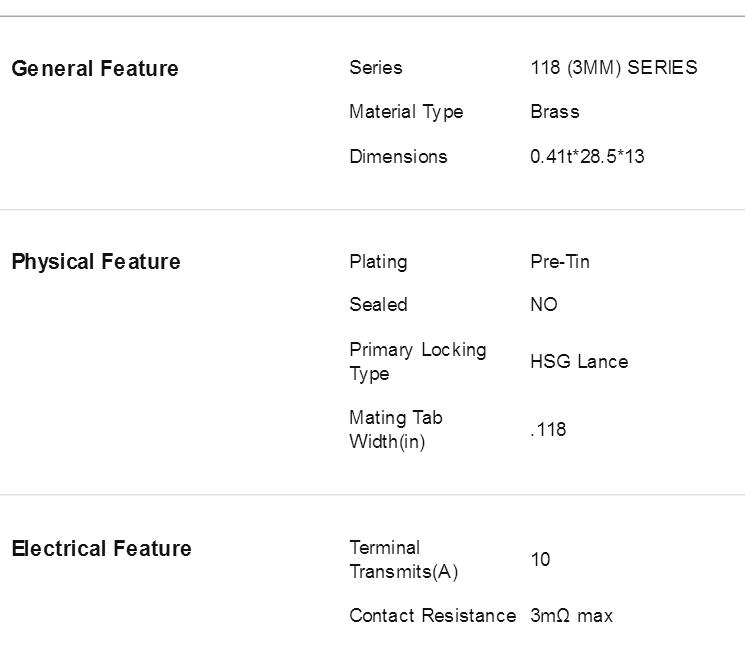Select the Physical Feature heading
The height and width of the screenshot is (648, 745).
pyautogui.click(x=96, y=262)
